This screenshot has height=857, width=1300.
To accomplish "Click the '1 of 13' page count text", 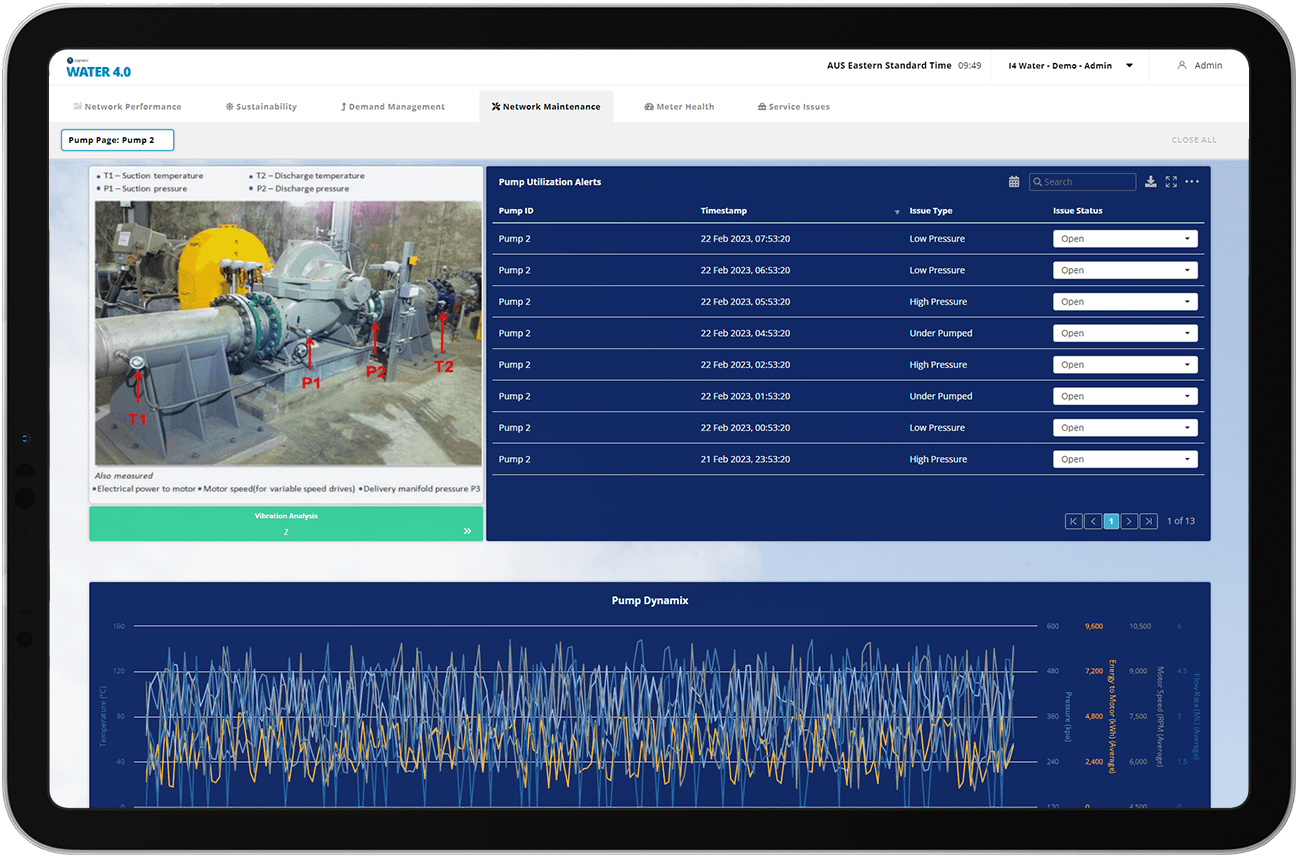I will click(1181, 521).
